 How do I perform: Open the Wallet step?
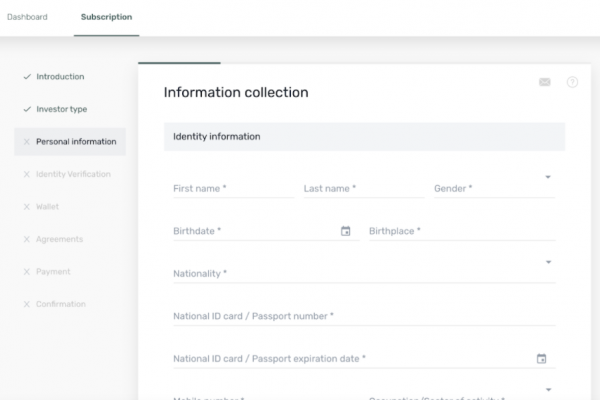[x=47, y=207]
